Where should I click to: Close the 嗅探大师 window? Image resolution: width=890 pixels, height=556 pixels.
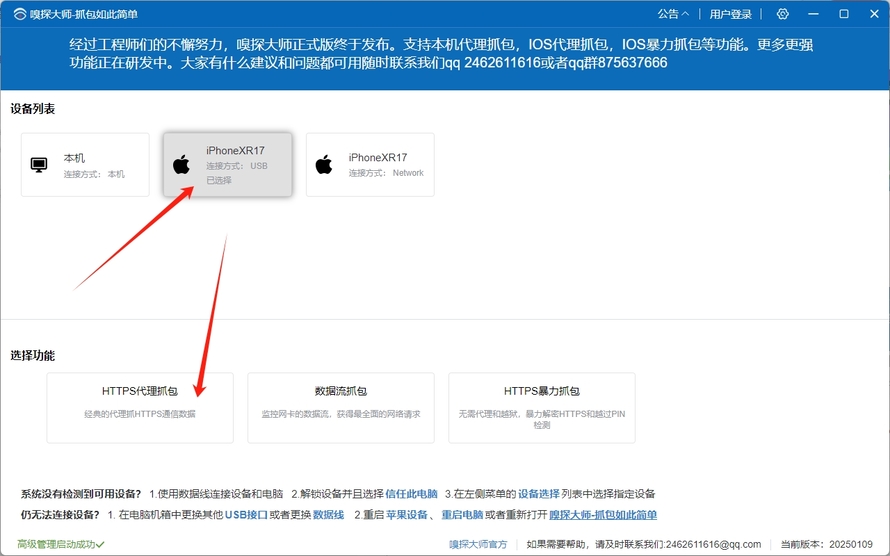(x=872, y=14)
